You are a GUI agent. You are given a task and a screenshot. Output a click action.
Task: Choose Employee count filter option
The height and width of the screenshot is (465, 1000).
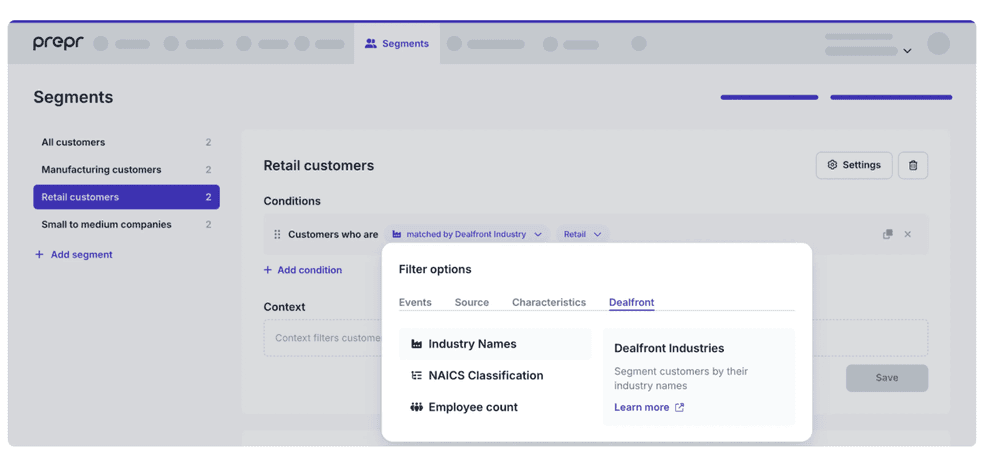pos(495,407)
